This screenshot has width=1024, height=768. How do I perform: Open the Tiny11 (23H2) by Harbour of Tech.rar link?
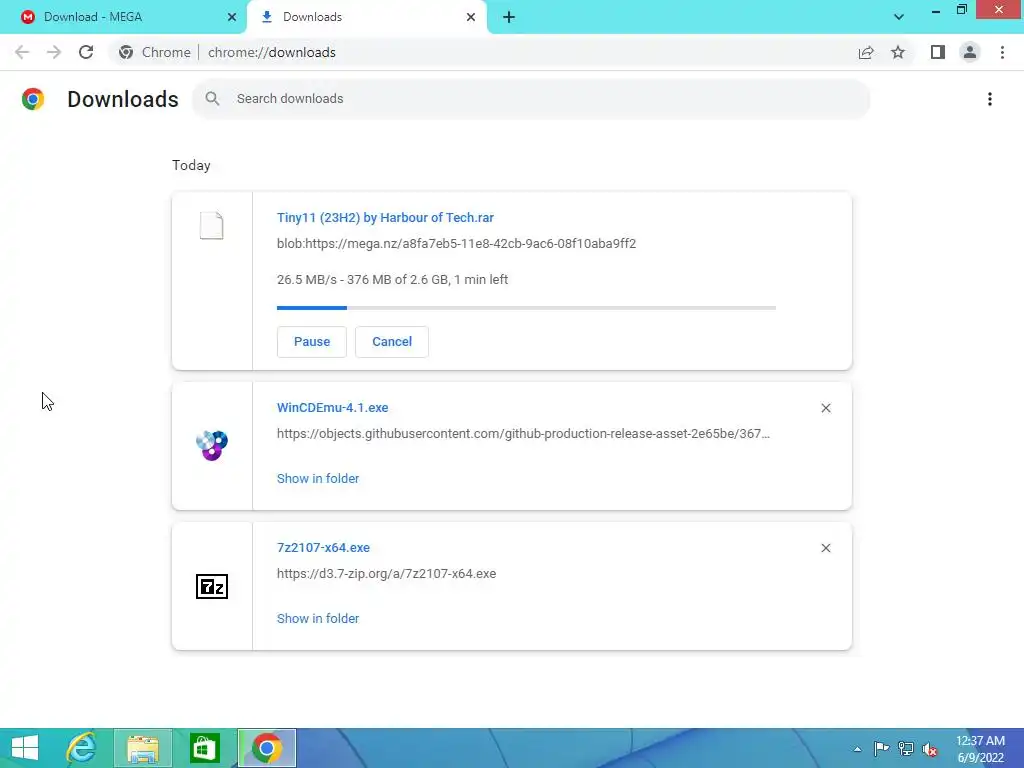pyautogui.click(x=385, y=217)
